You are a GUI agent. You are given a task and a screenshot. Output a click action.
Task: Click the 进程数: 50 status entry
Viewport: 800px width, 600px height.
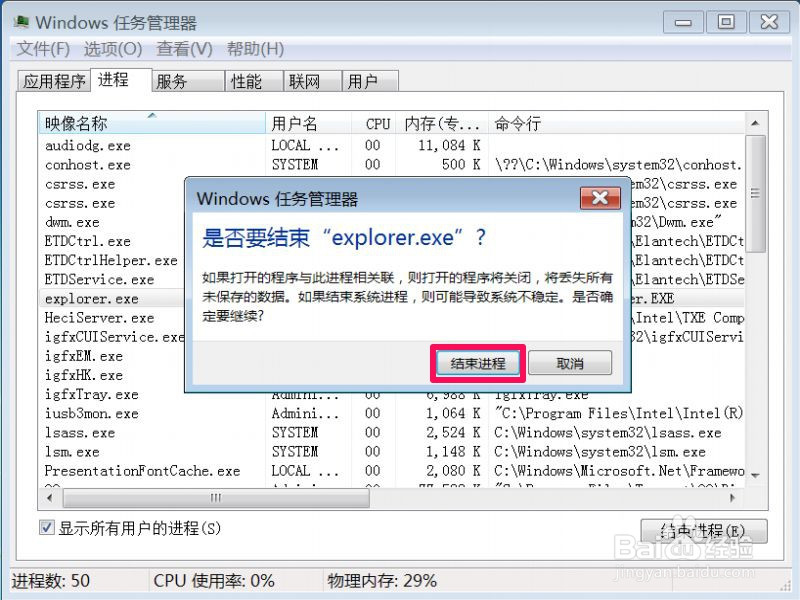[x=51, y=581]
